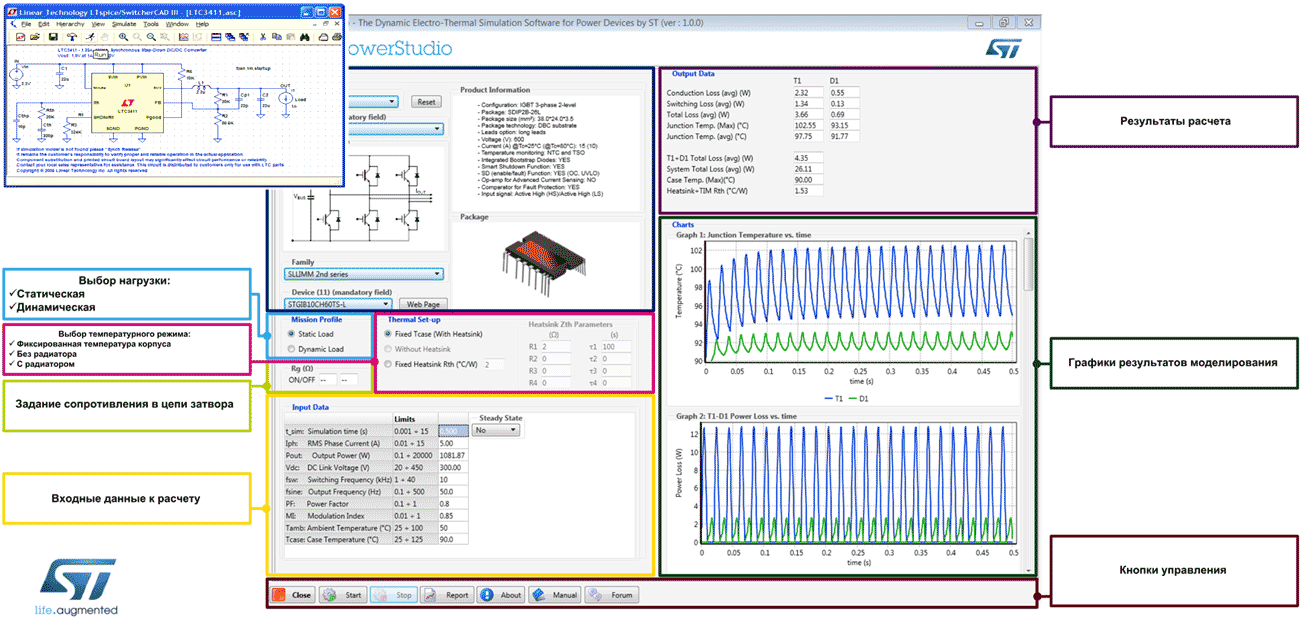The width and height of the screenshot is (1300, 618).
Task: Click the Report button
Action: click(x=446, y=594)
